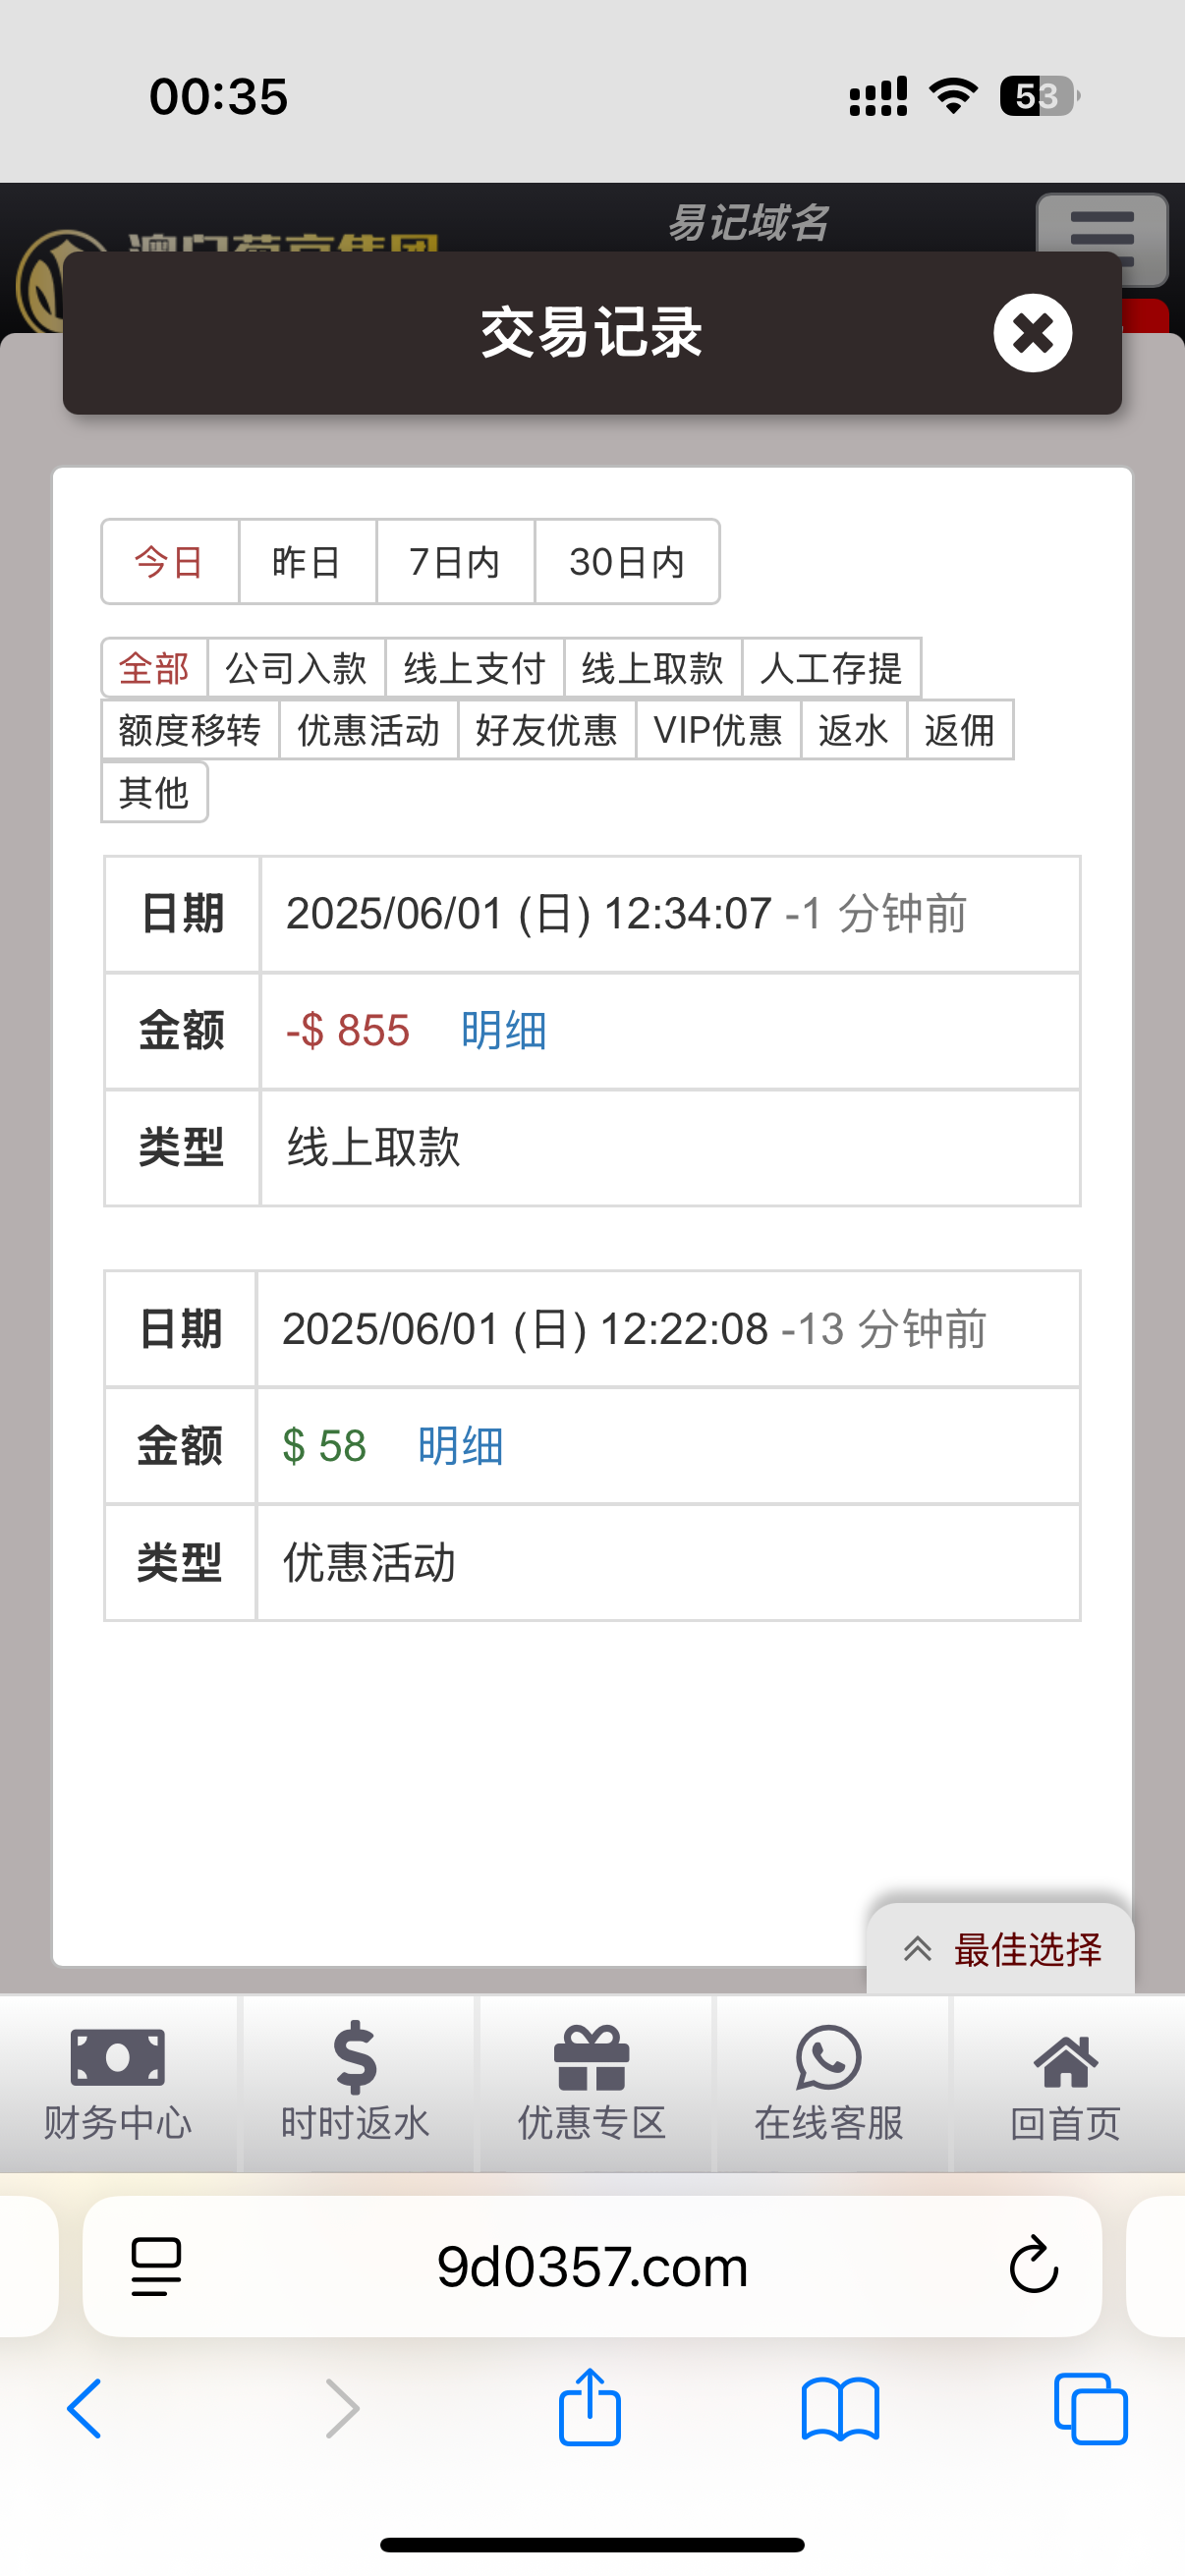Screen dimensions: 1185x2576
Task: Select the 30日内 date range
Action: (627, 562)
